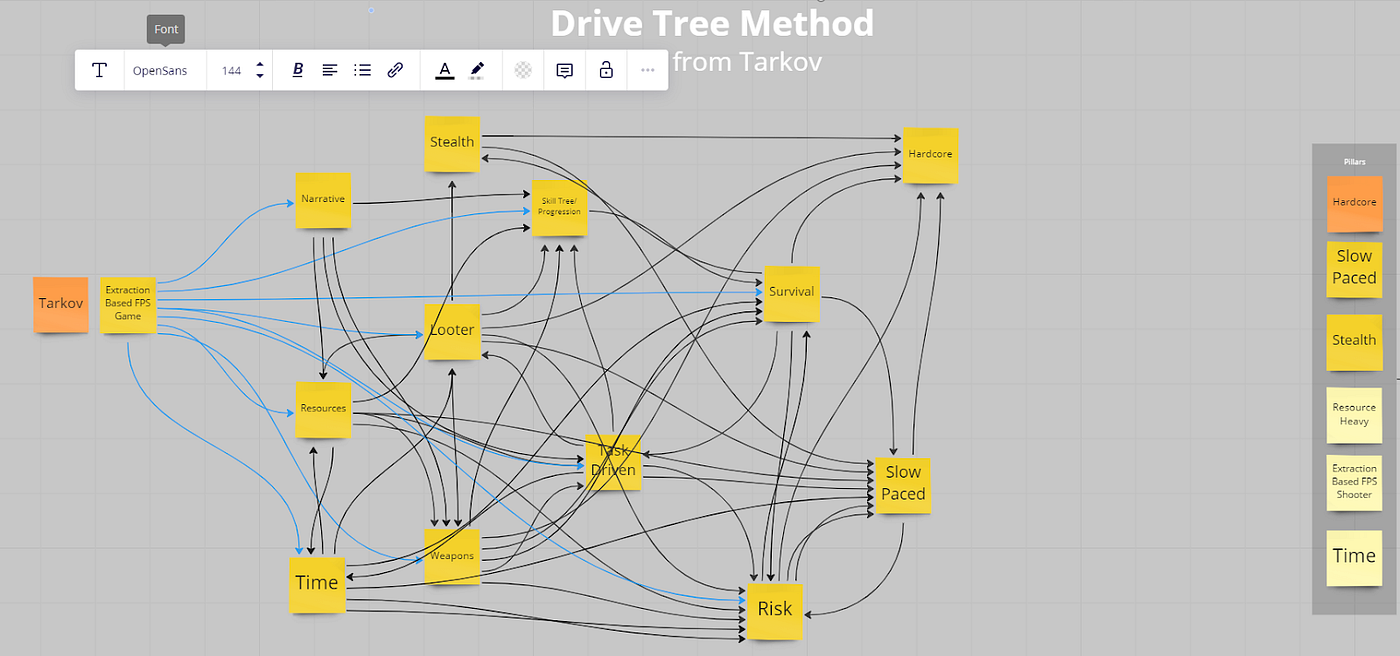Open the more options ellipsis menu
Image resolution: width=1400 pixels, height=656 pixels.
(x=648, y=70)
